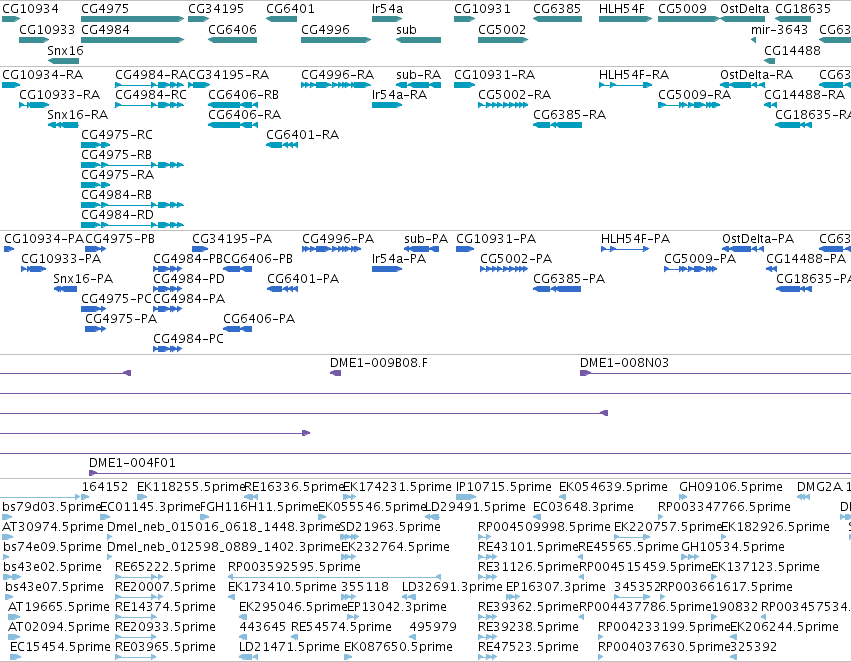The width and height of the screenshot is (851, 662).
Task: Select the OstDelta gene label
Action: (745, 9)
